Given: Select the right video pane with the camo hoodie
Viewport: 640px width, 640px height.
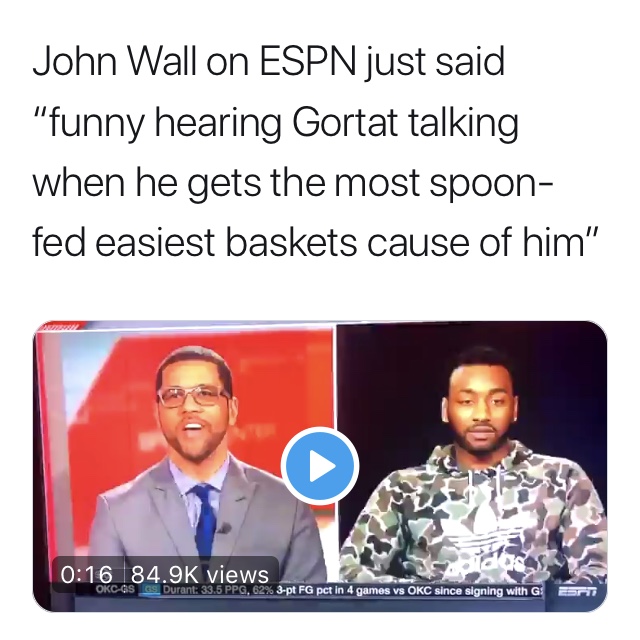Looking at the screenshot, I should (472, 453).
